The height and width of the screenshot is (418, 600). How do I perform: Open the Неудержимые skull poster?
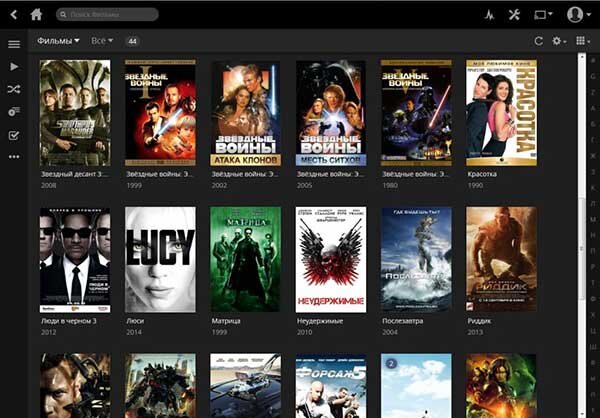(x=331, y=260)
